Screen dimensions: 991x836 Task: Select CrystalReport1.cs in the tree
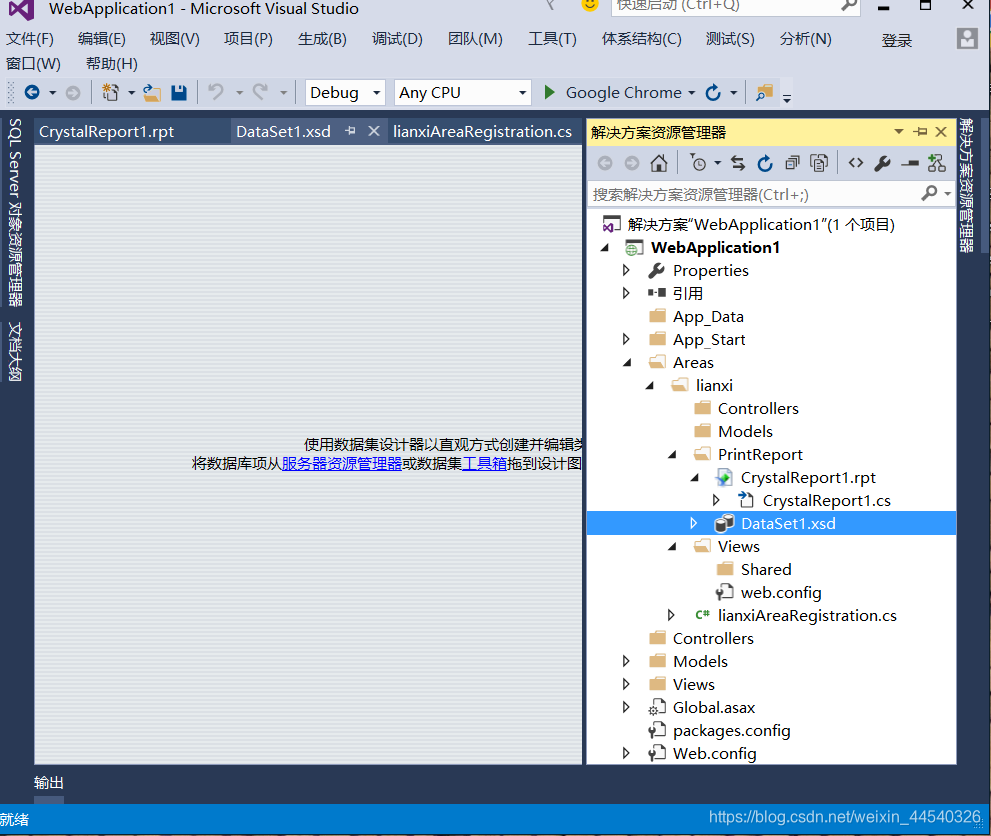tap(826, 500)
